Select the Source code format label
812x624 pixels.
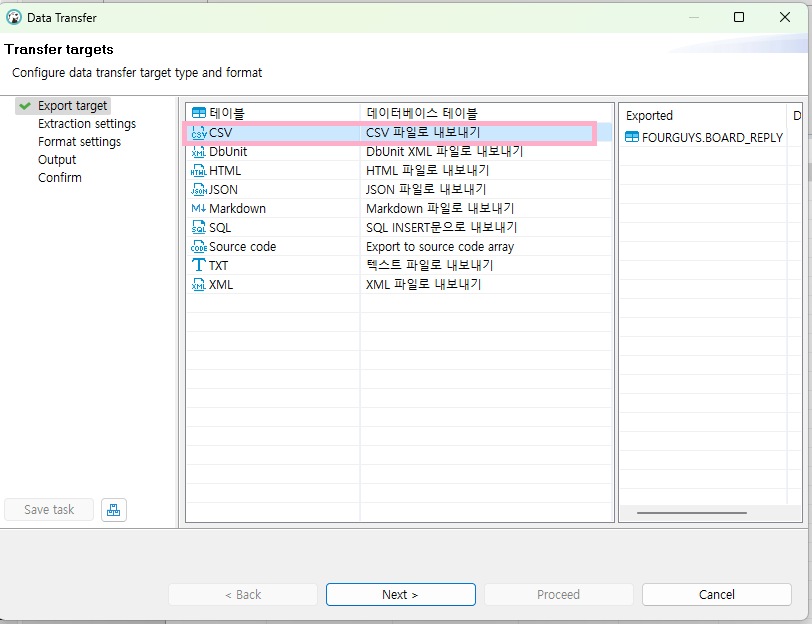242,246
